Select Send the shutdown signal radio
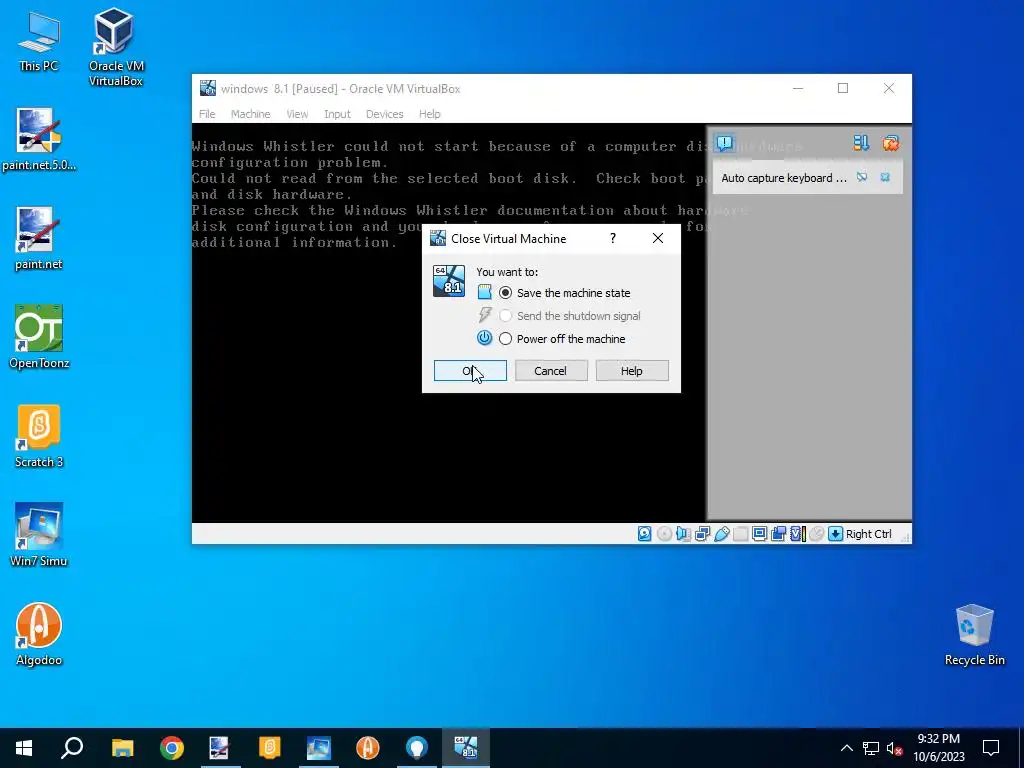This screenshot has width=1024, height=768. pos(505,316)
